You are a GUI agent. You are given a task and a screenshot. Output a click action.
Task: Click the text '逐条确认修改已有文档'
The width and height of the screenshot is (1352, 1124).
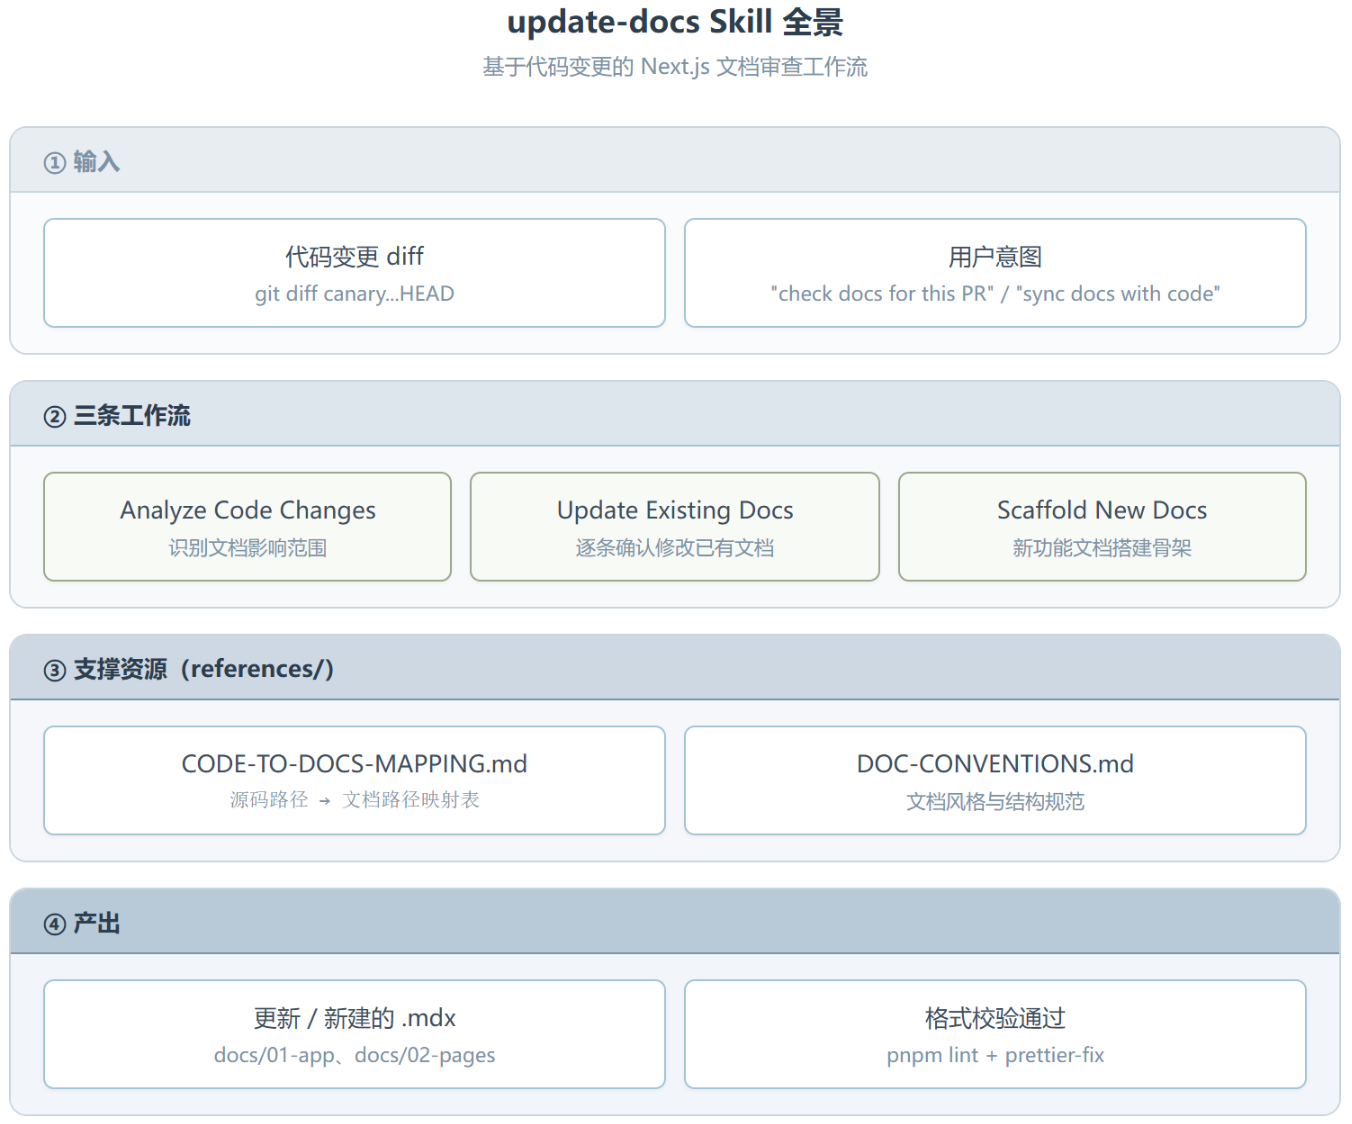pyautogui.click(x=675, y=548)
